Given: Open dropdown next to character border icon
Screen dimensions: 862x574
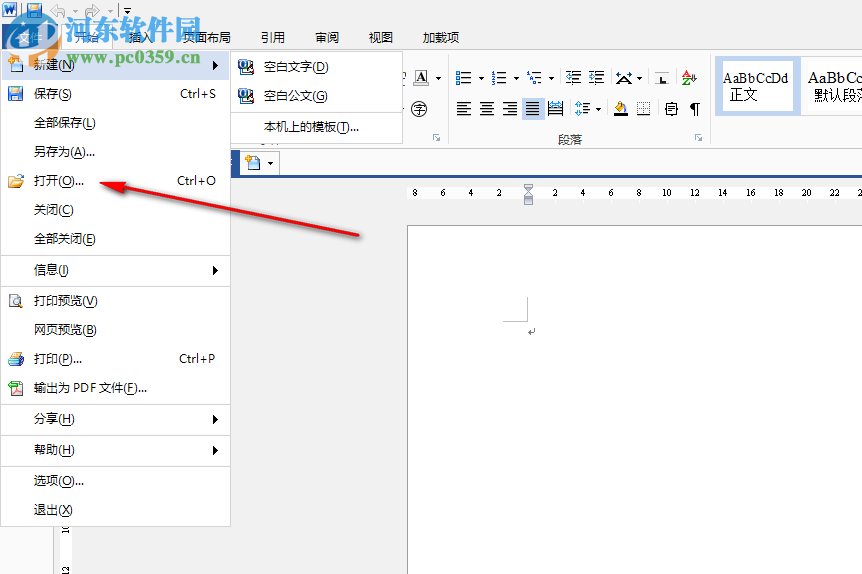Looking at the screenshot, I should [x=438, y=78].
